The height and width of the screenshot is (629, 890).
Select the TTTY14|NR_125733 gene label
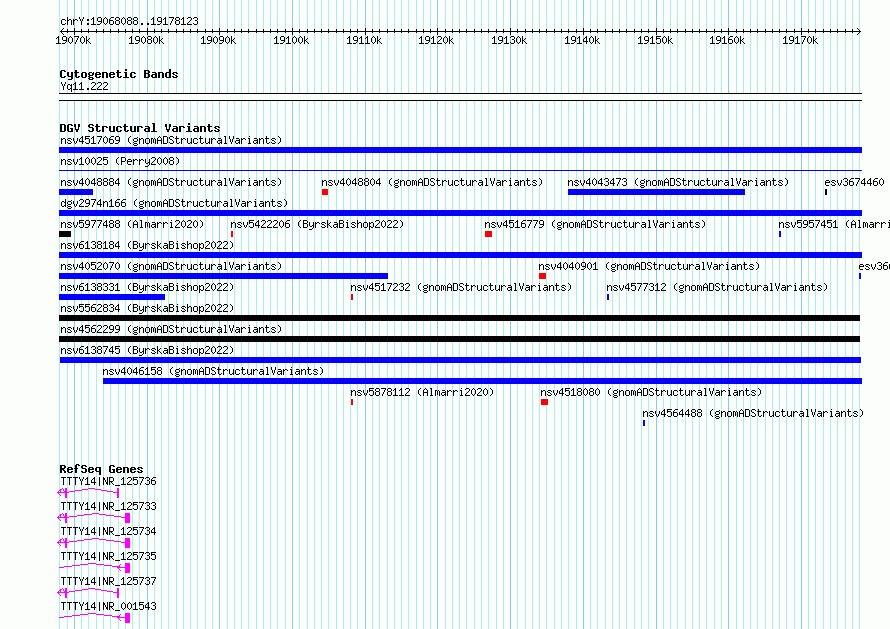coord(108,506)
